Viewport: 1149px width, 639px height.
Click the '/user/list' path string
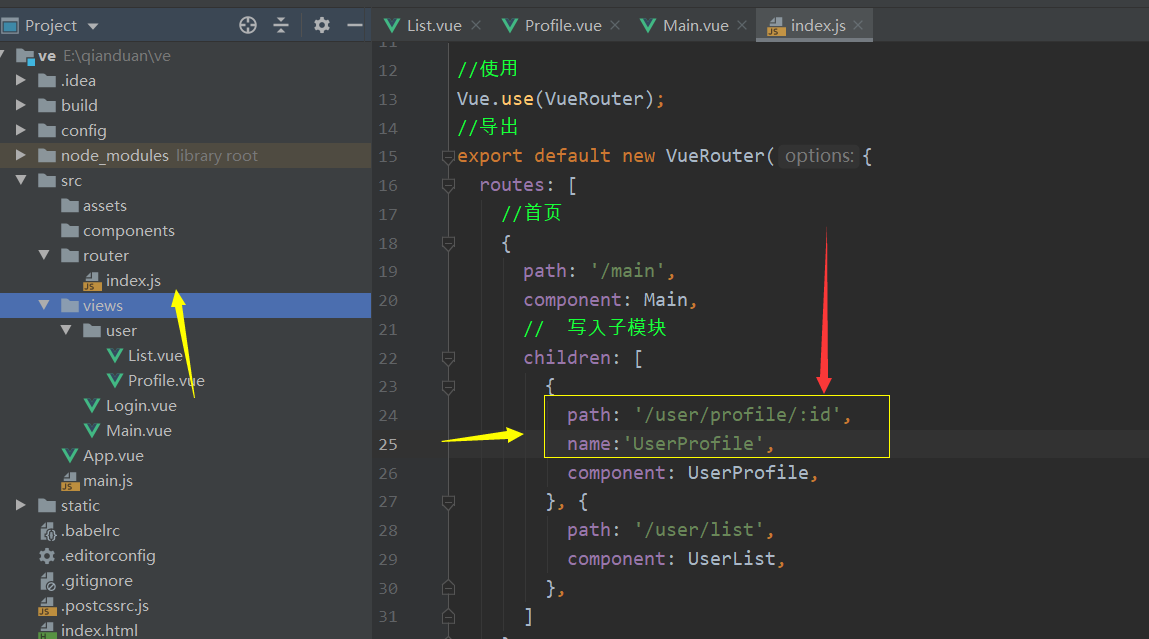pos(699,530)
